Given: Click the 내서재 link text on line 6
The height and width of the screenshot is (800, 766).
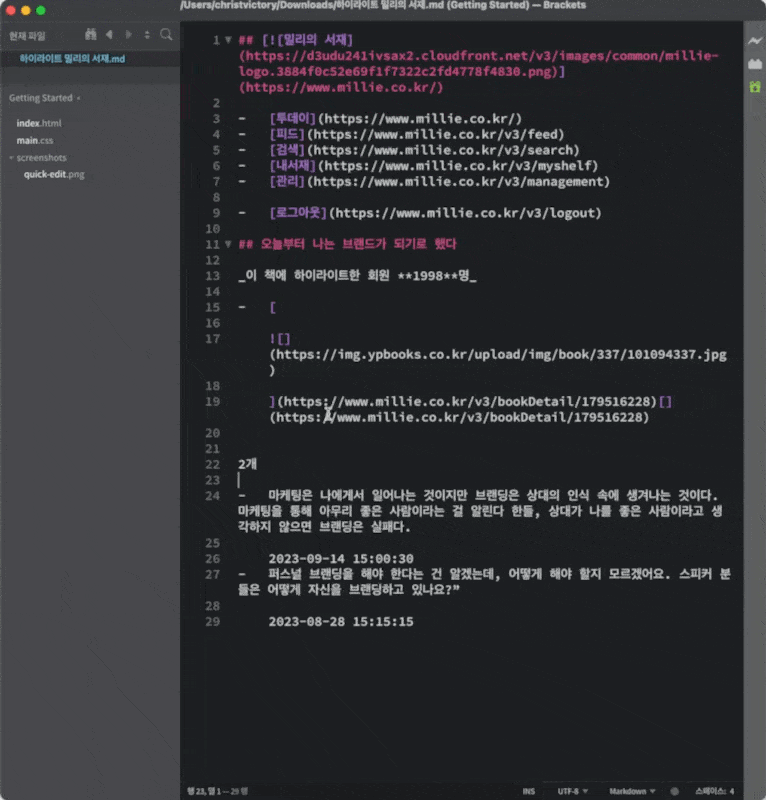Looking at the screenshot, I should click(293, 166).
